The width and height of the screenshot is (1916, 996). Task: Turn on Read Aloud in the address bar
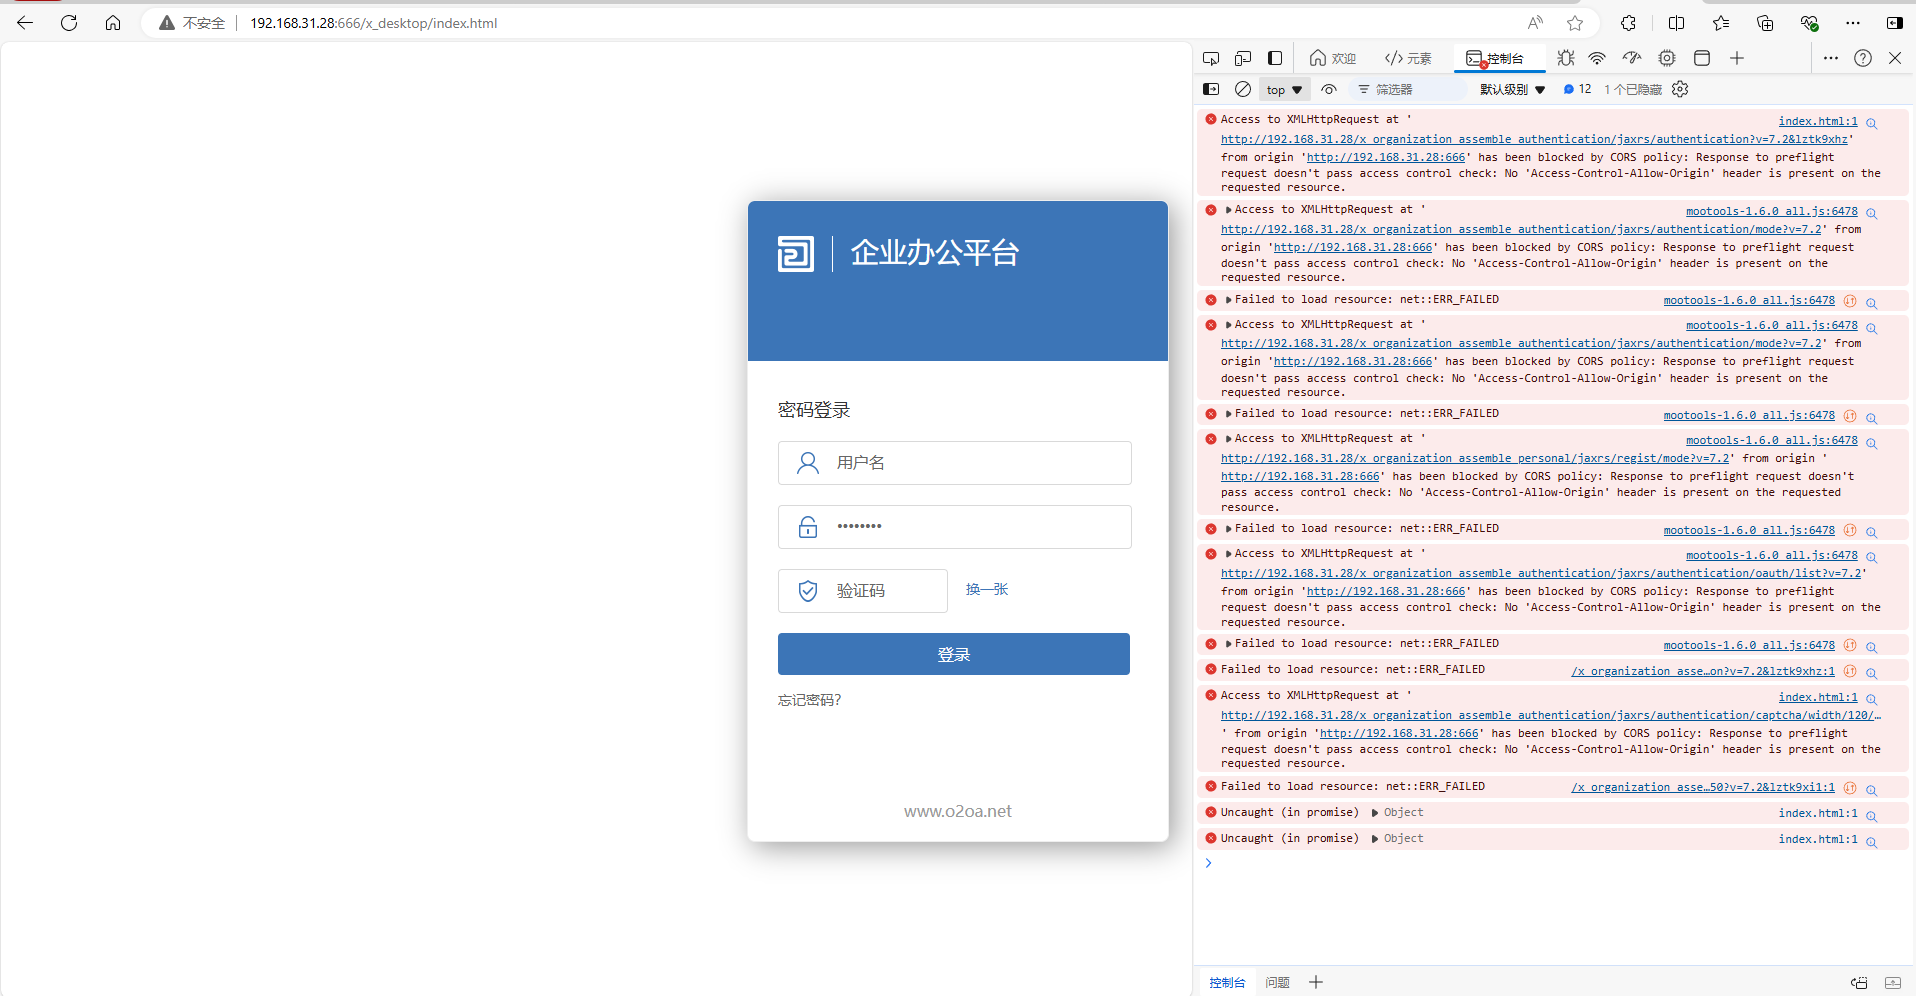pos(1535,23)
